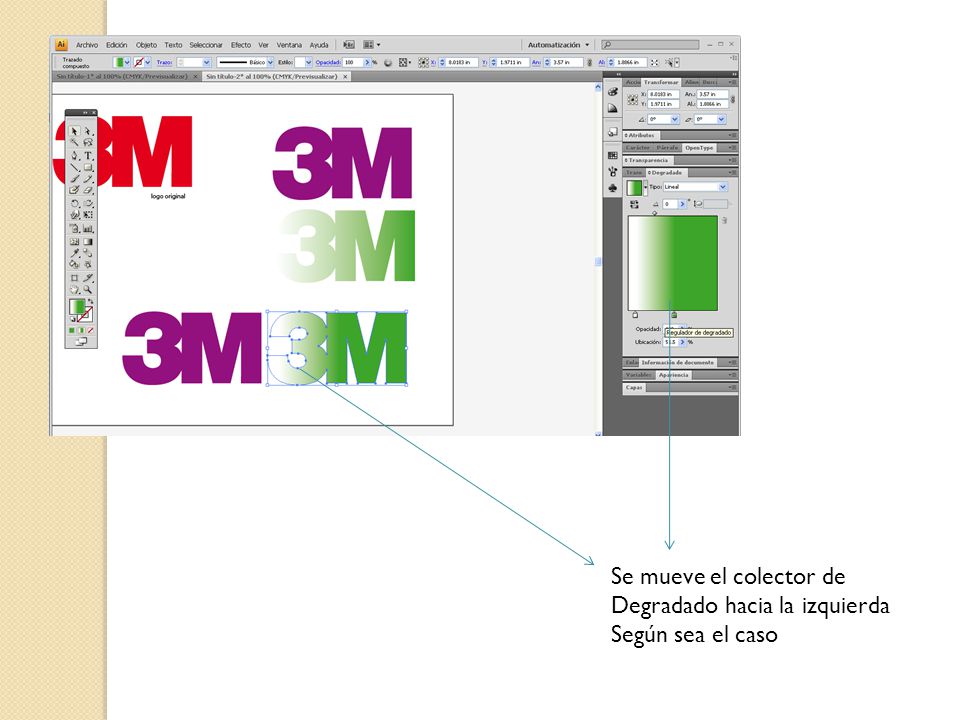
Task: Switch to the OpenType panel tab
Action: pos(699,148)
